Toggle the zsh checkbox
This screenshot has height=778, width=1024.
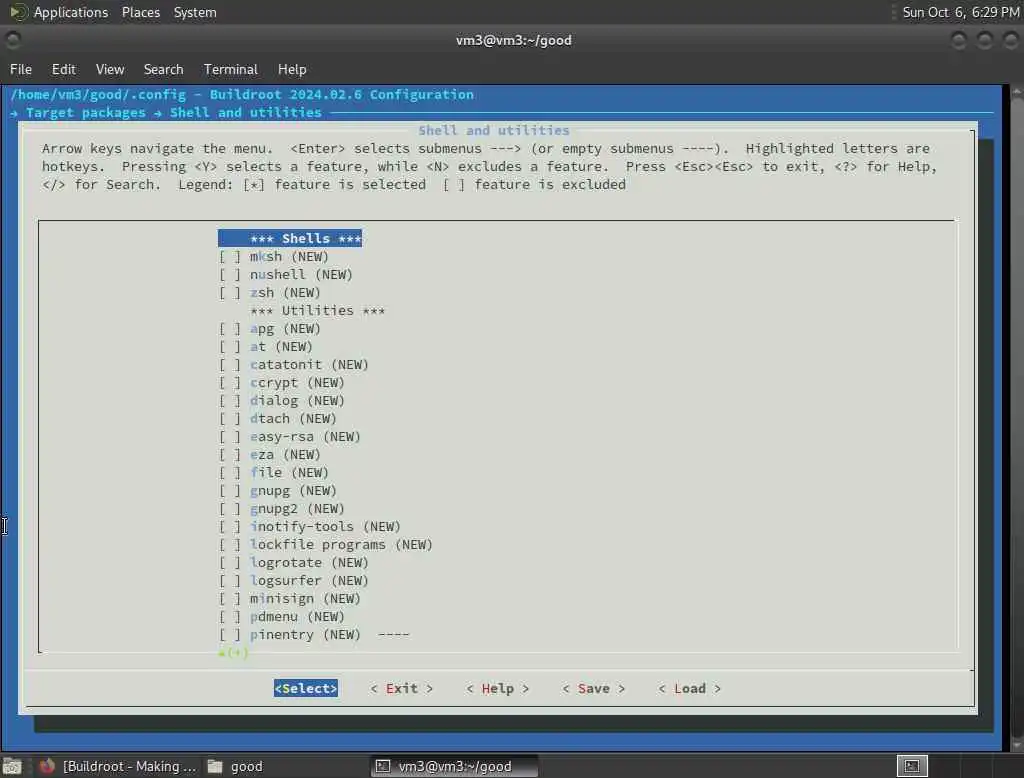(229, 293)
